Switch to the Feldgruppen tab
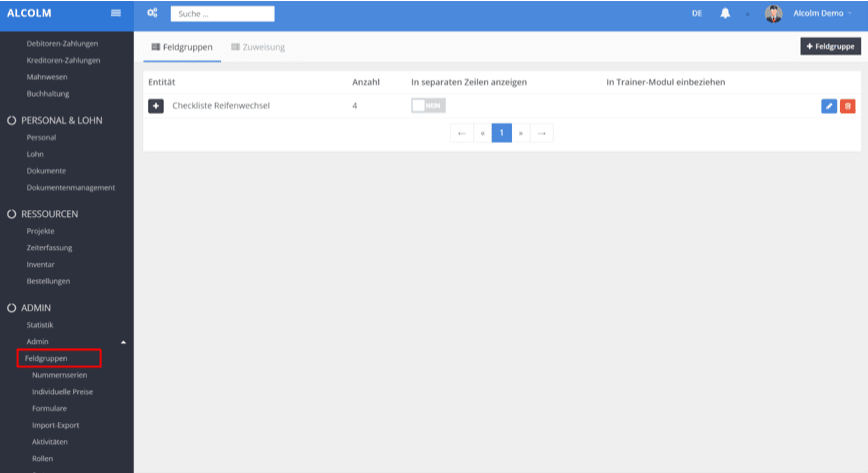The height and width of the screenshot is (473, 868). click(x=182, y=47)
